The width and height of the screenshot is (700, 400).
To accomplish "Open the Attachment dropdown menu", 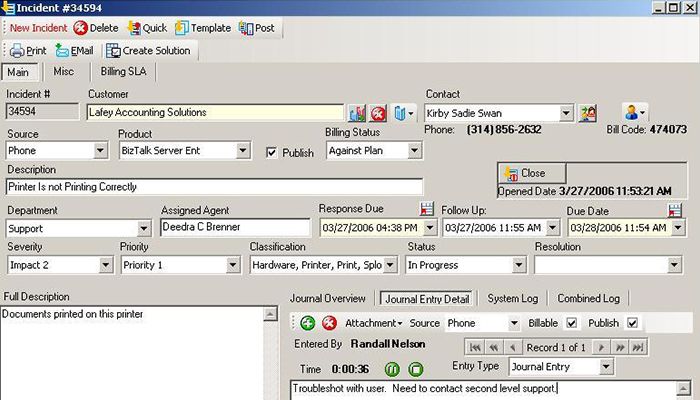I will click(374, 323).
